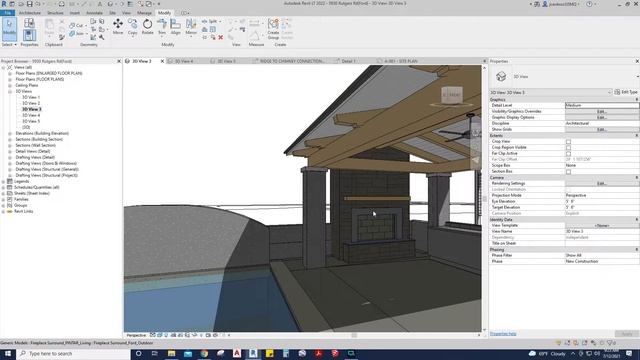The width and height of the screenshot is (640, 360).
Task: Open Chrome from the Windows taskbar
Action: [204, 353]
